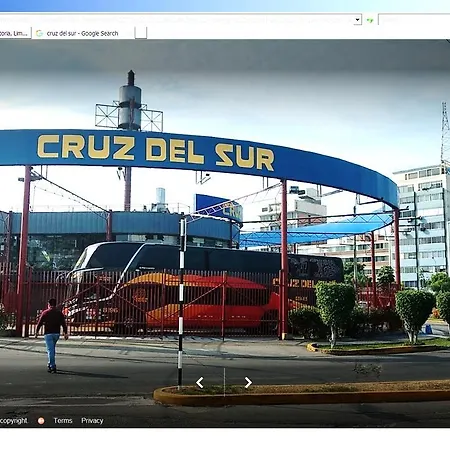450x450 pixels.
Task: Go to previous photo with left chevron
Action: click(x=200, y=382)
